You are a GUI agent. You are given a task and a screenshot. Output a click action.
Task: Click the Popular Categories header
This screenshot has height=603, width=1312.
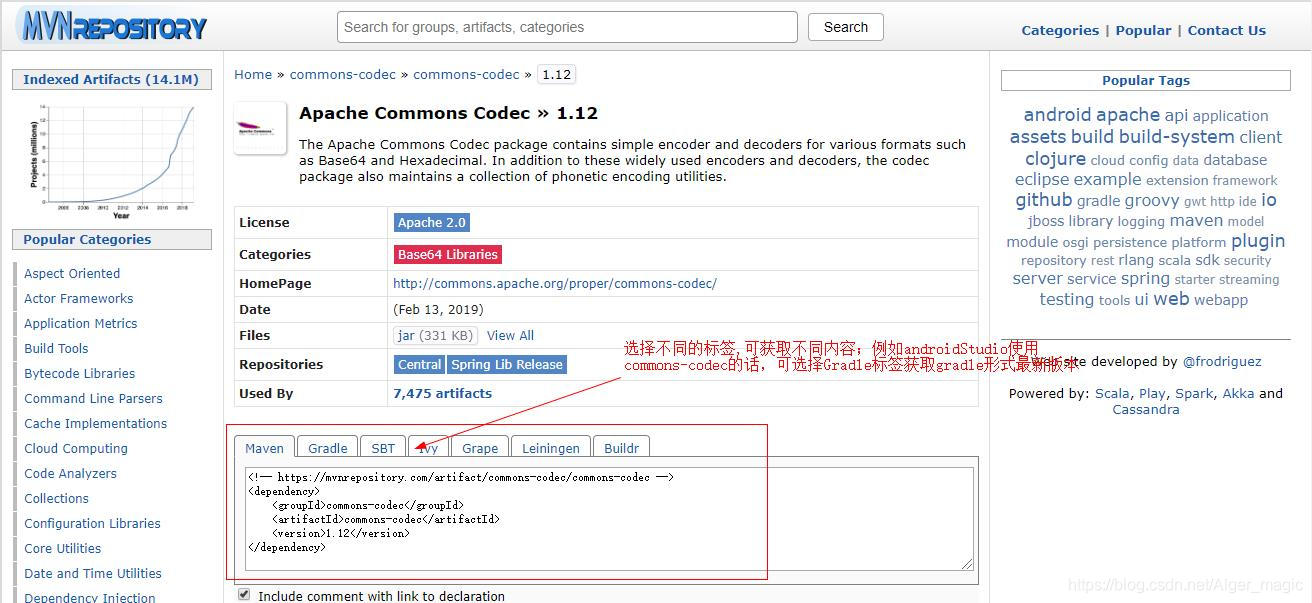111,240
